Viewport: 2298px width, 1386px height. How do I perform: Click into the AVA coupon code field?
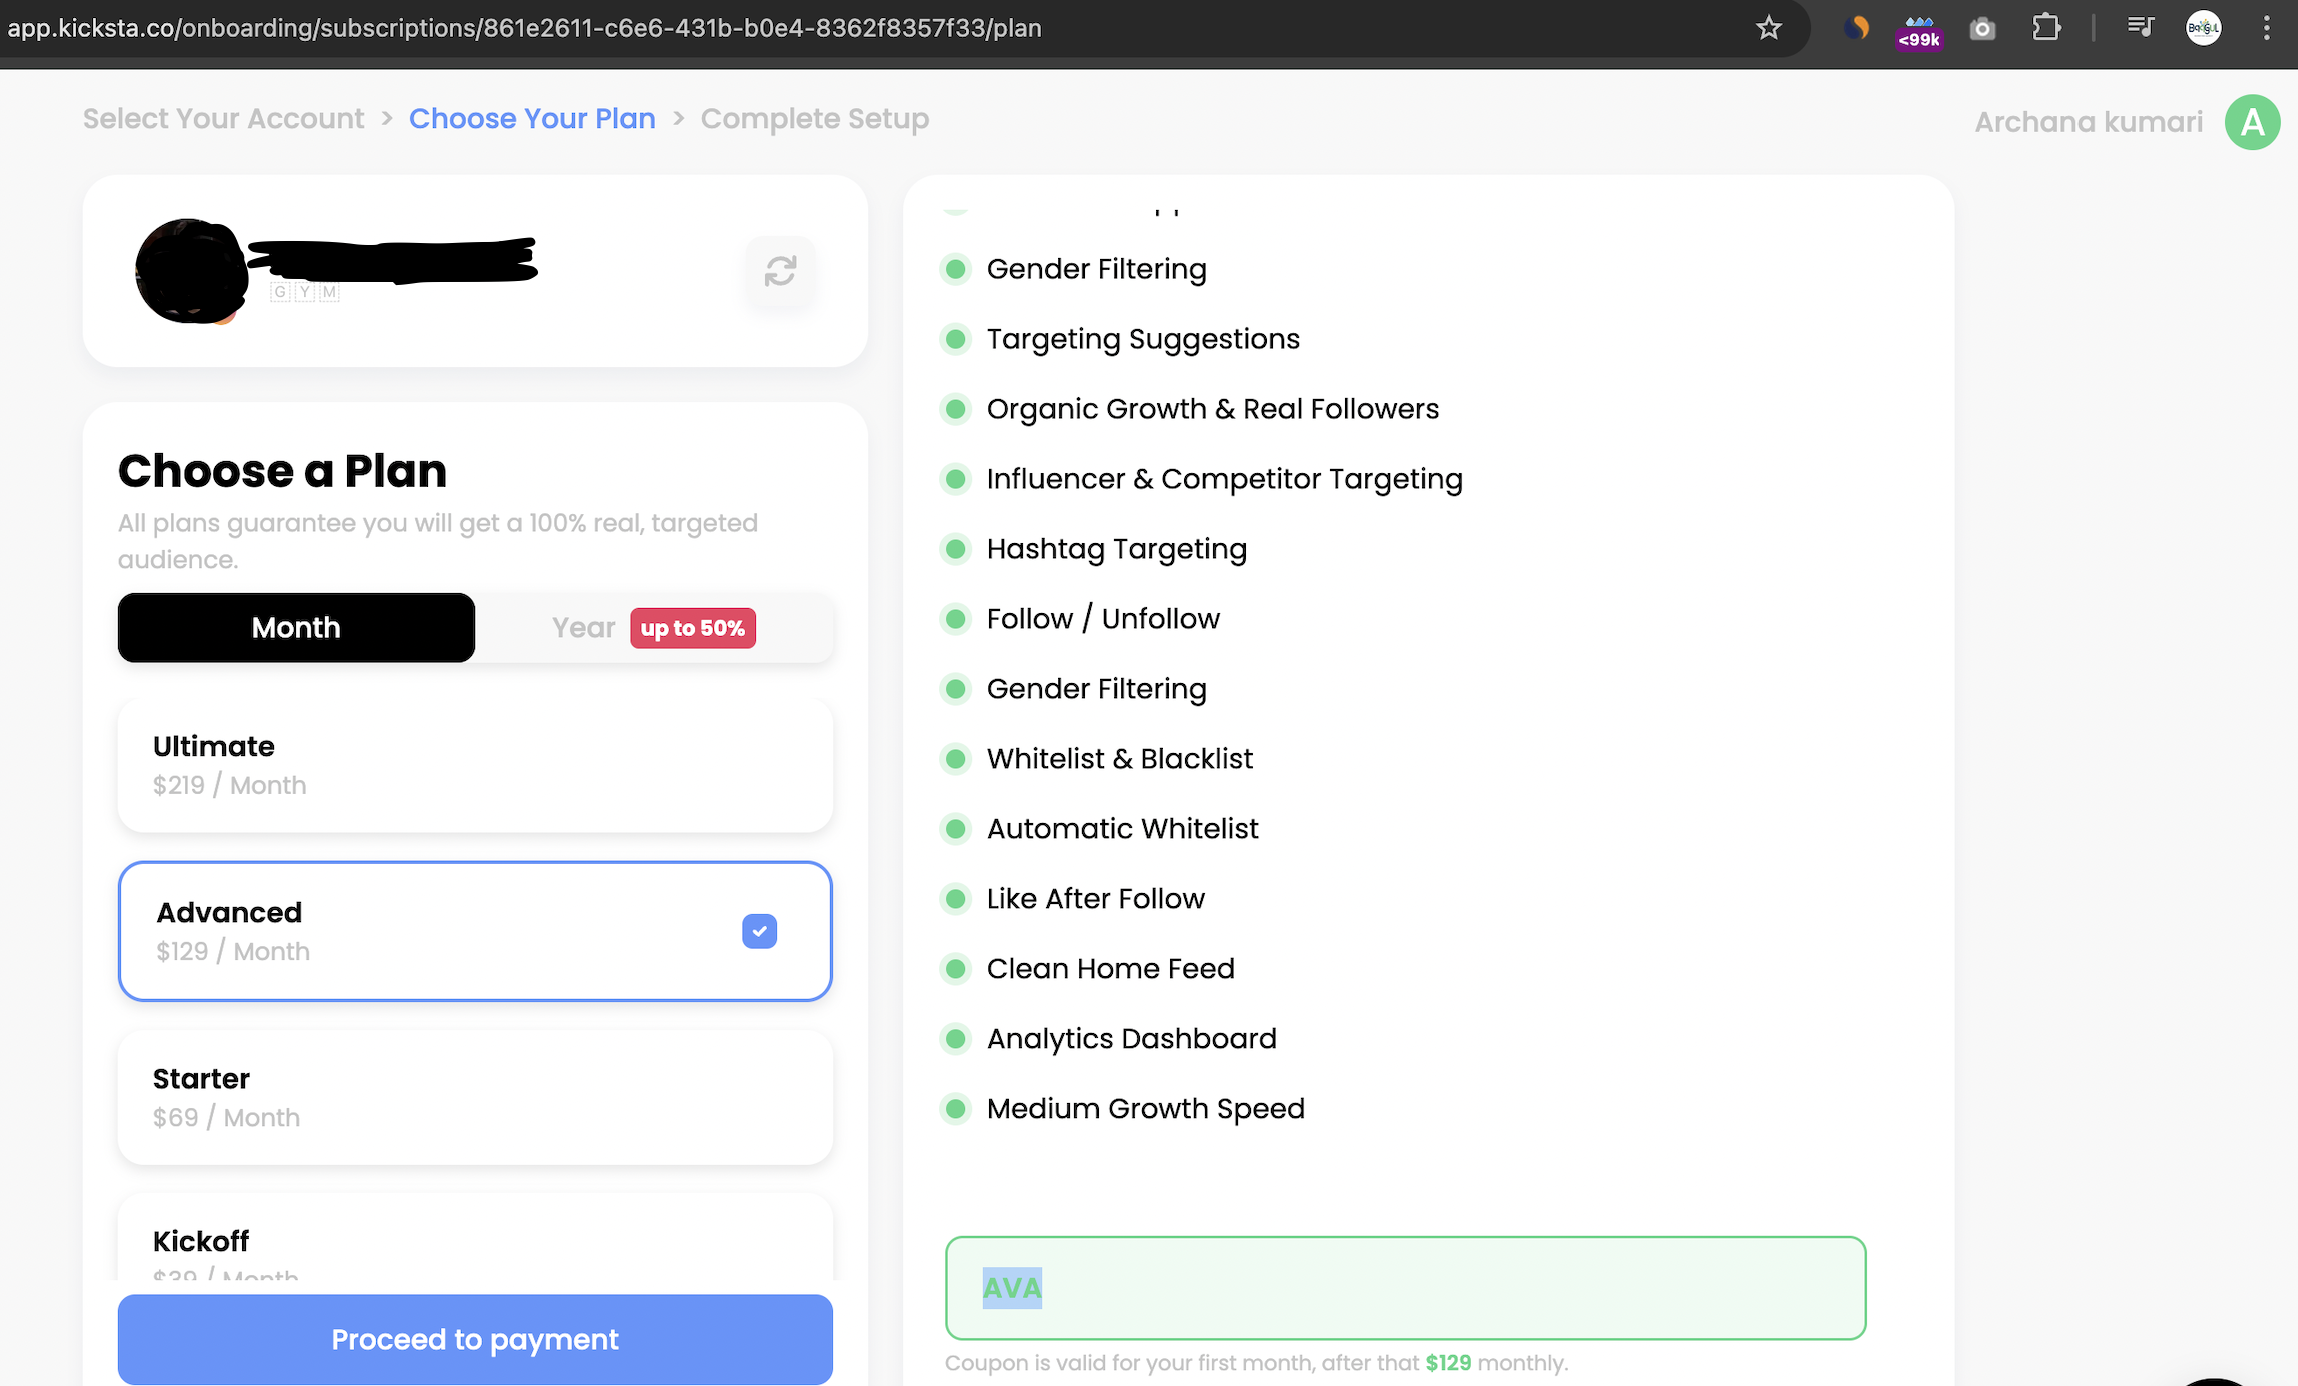tap(1404, 1288)
